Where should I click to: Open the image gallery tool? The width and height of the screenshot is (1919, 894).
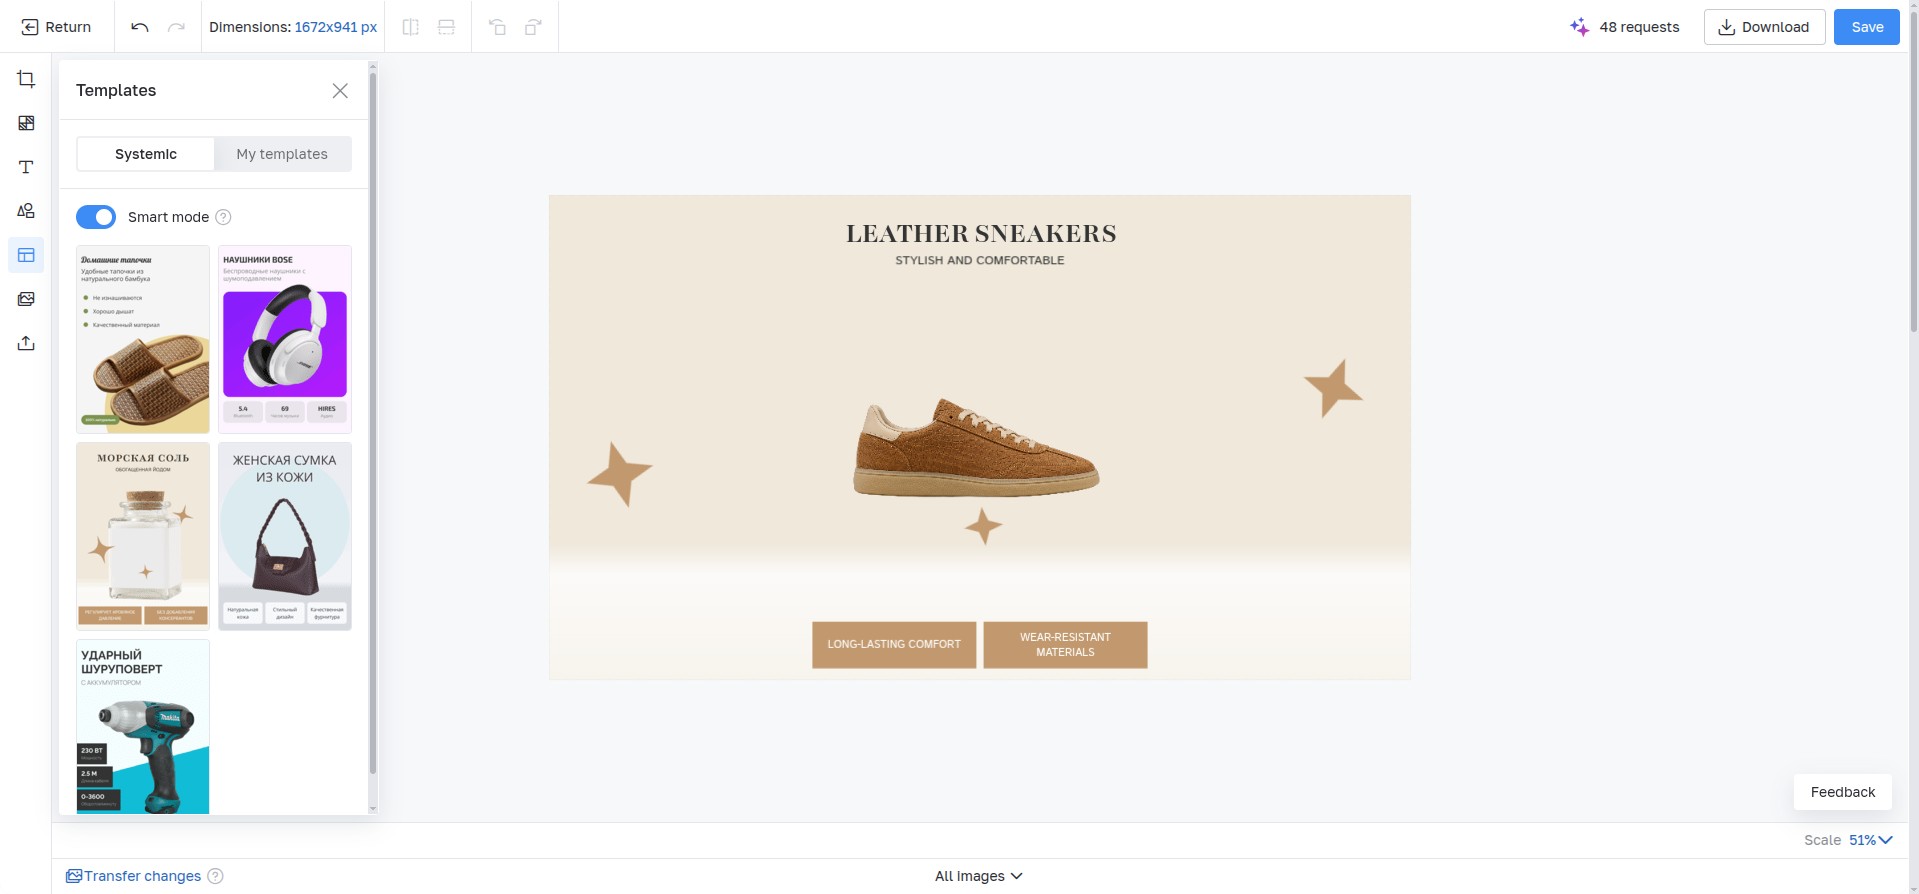26,299
